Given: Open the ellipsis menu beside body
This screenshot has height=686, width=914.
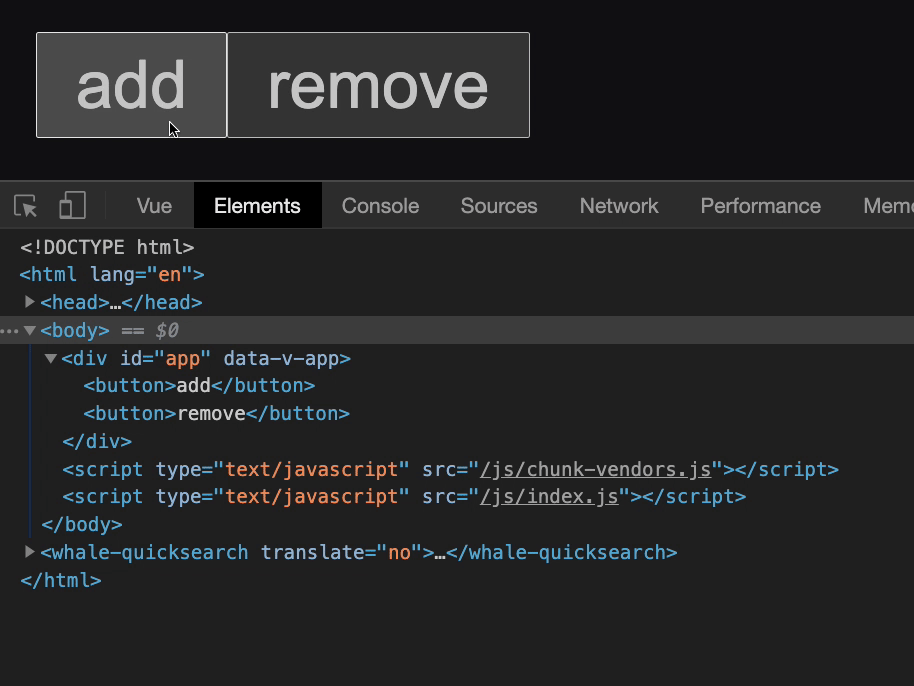Looking at the screenshot, I should pyautogui.click(x=9, y=331).
